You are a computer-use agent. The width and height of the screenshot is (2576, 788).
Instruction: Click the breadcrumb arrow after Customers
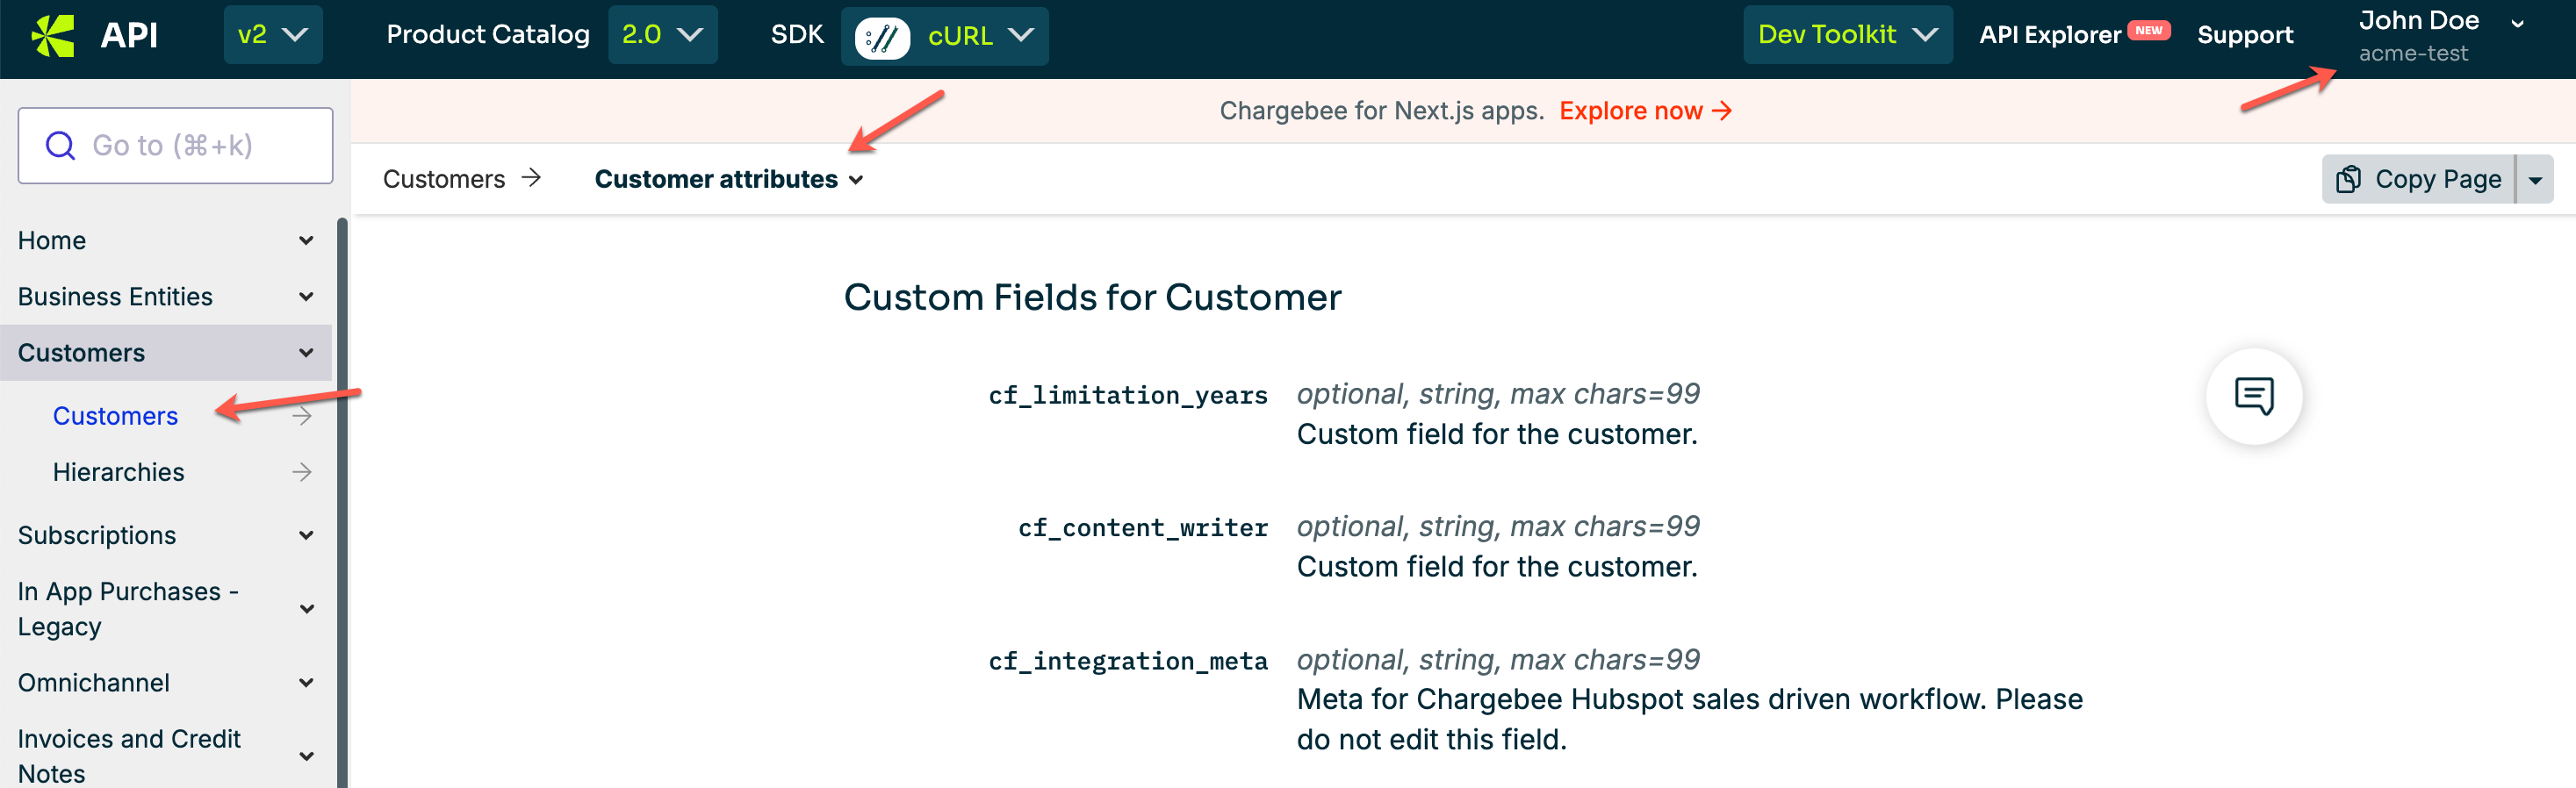531,178
